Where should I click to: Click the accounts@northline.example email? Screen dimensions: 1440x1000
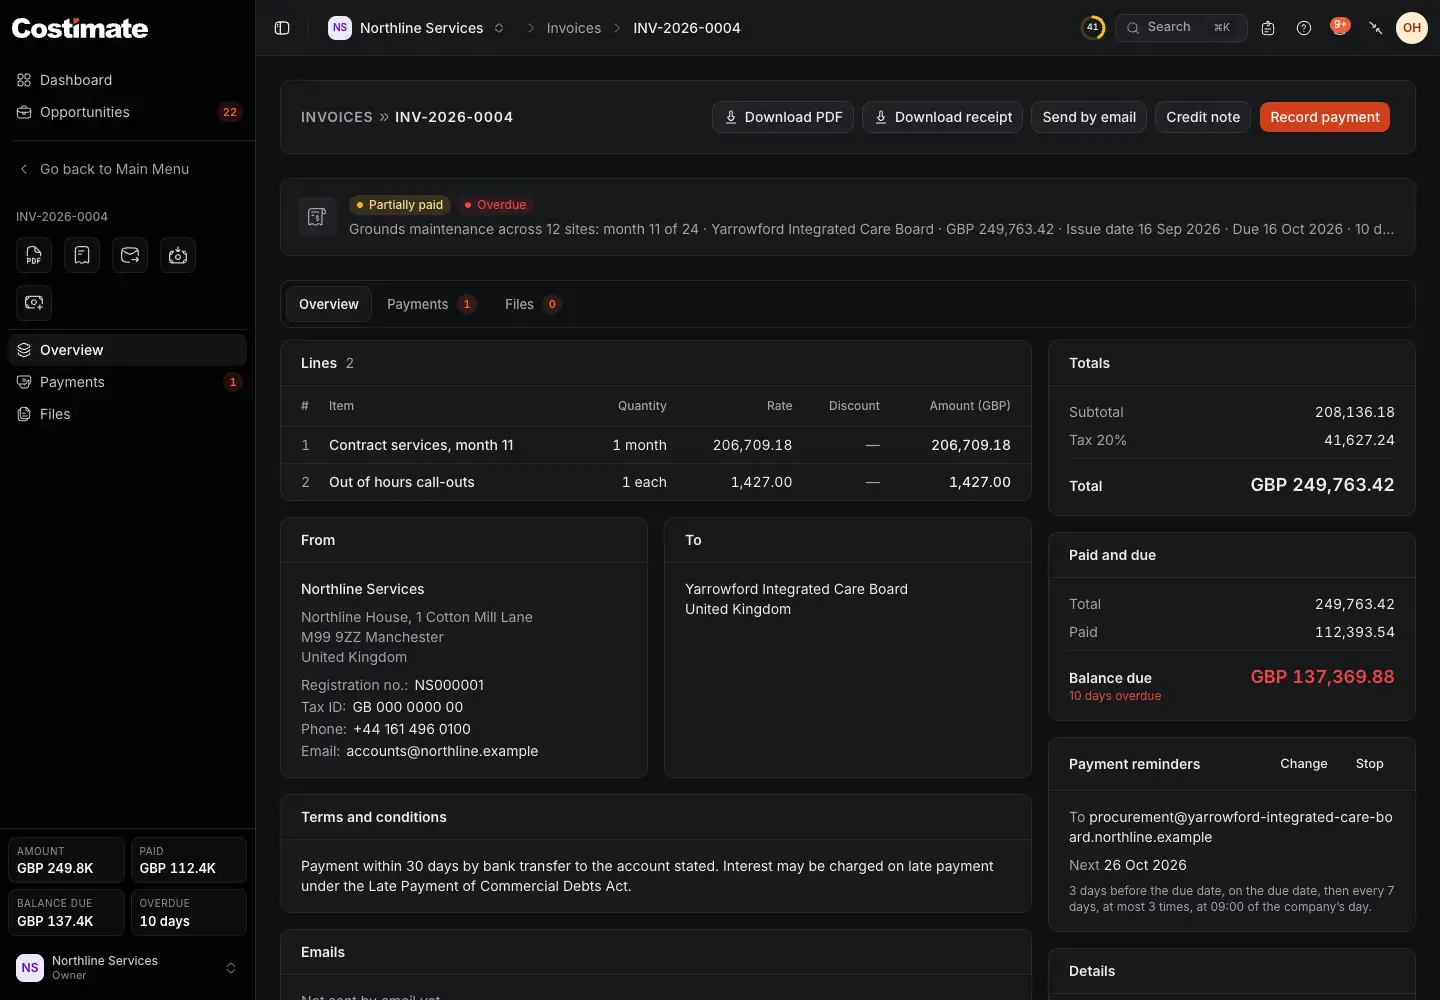(x=442, y=751)
